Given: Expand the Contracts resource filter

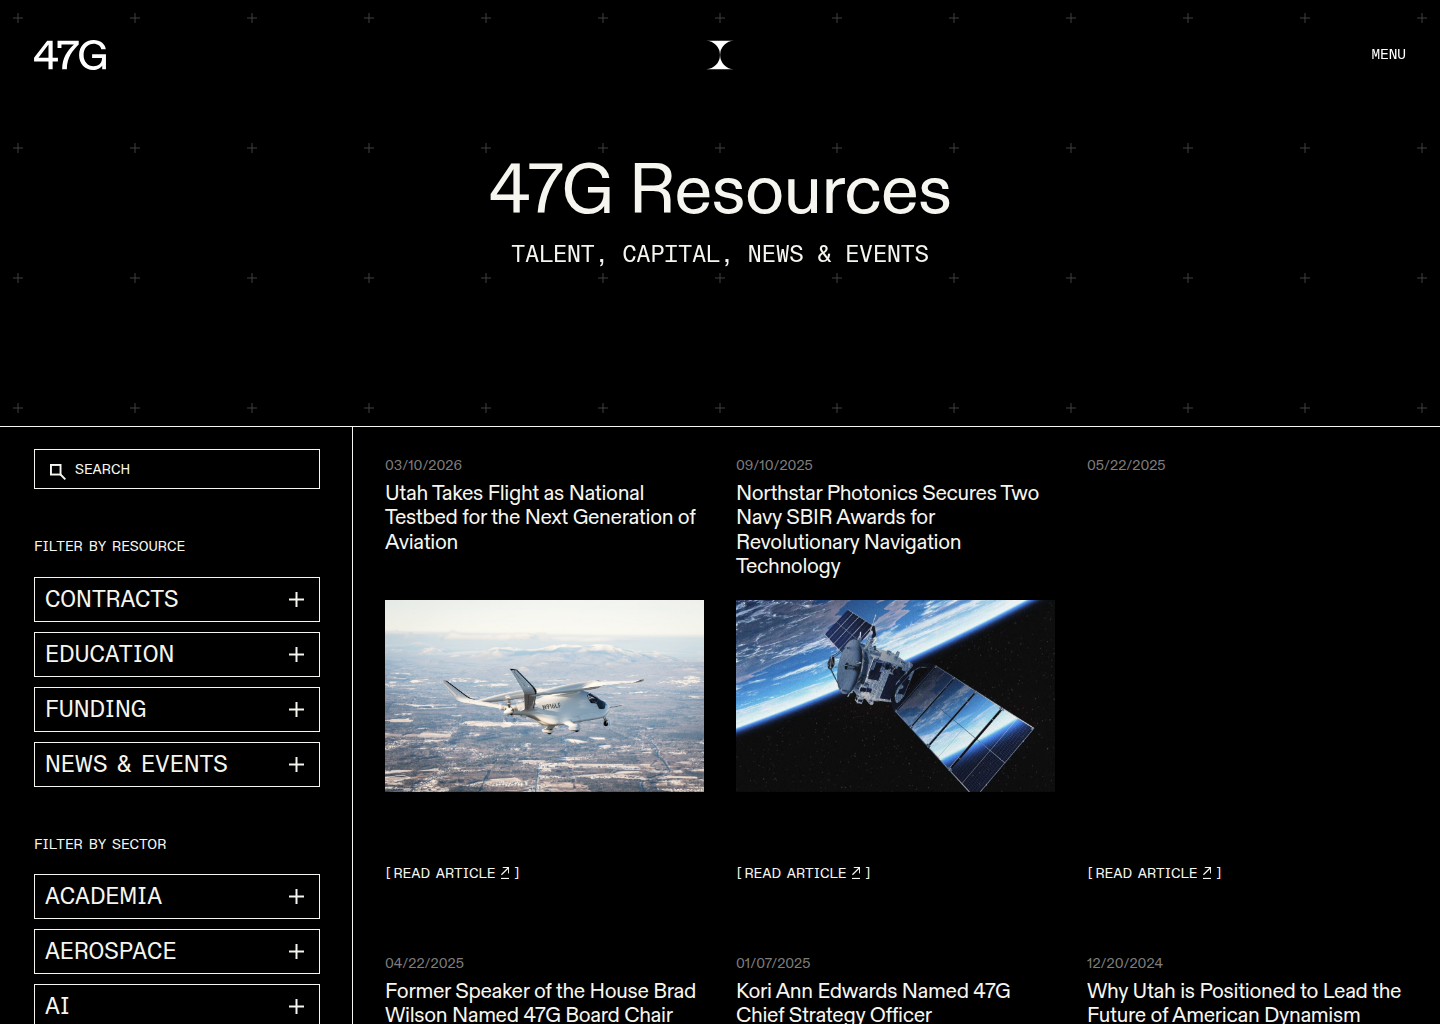Looking at the screenshot, I should (x=176, y=599).
